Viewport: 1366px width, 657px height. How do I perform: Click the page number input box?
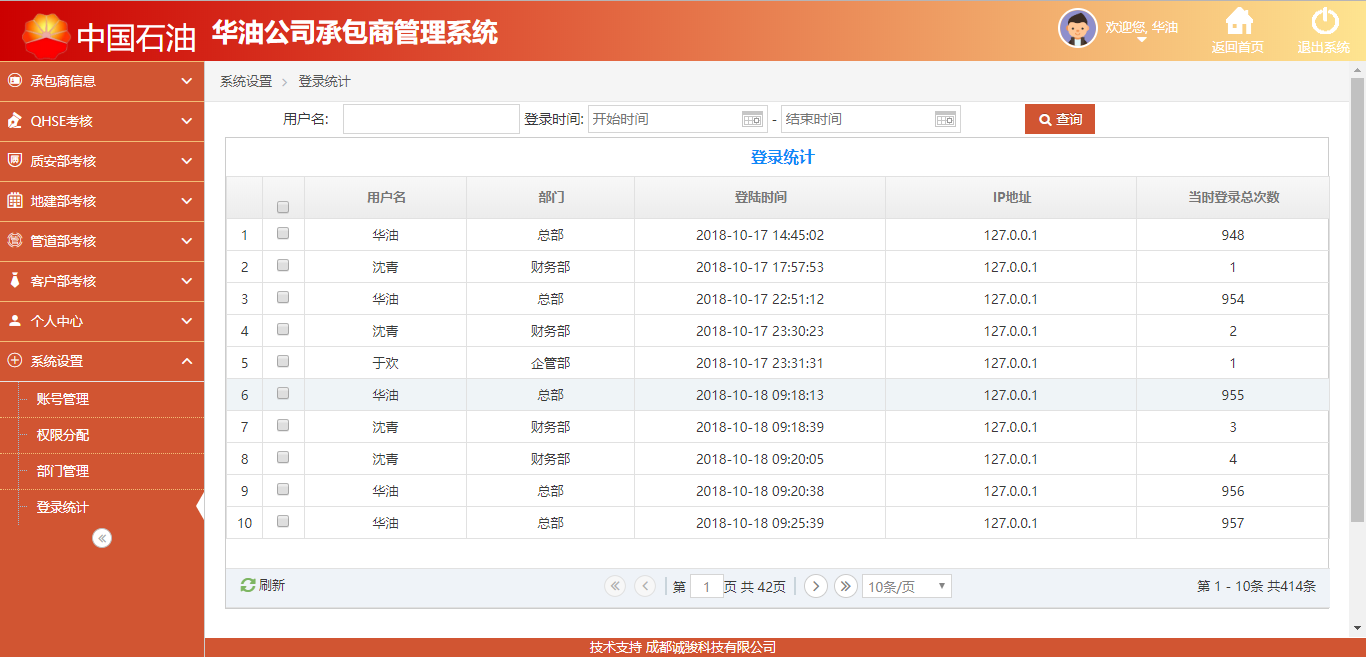click(707, 587)
